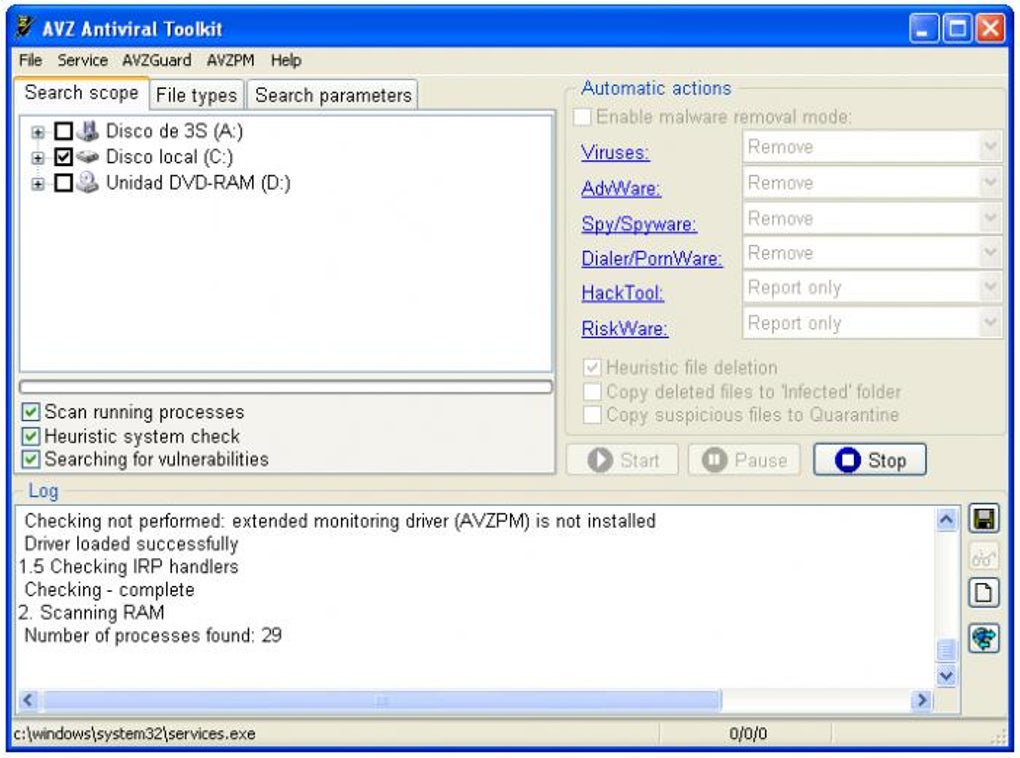This screenshot has height=758, width=1020.
Task: Switch to the File types tab
Action: pyautogui.click(x=196, y=95)
